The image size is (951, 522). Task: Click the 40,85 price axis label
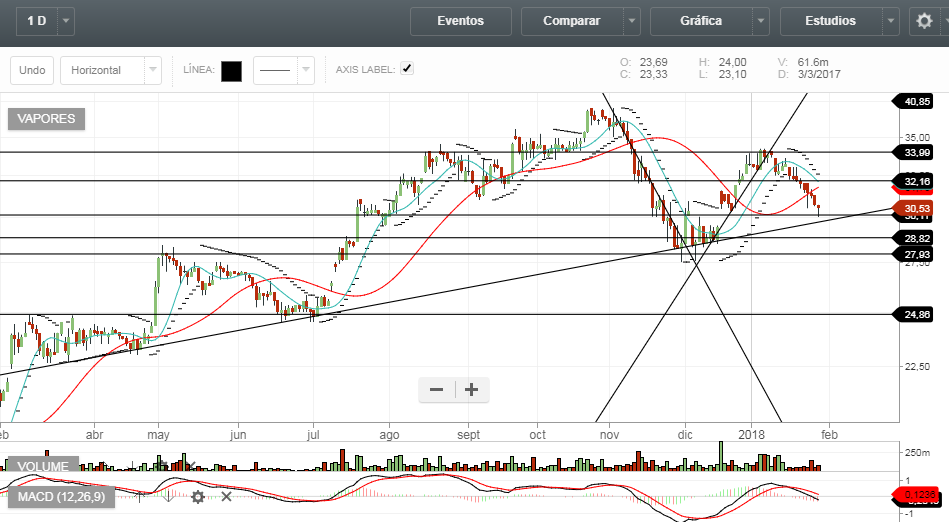(x=914, y=102)
